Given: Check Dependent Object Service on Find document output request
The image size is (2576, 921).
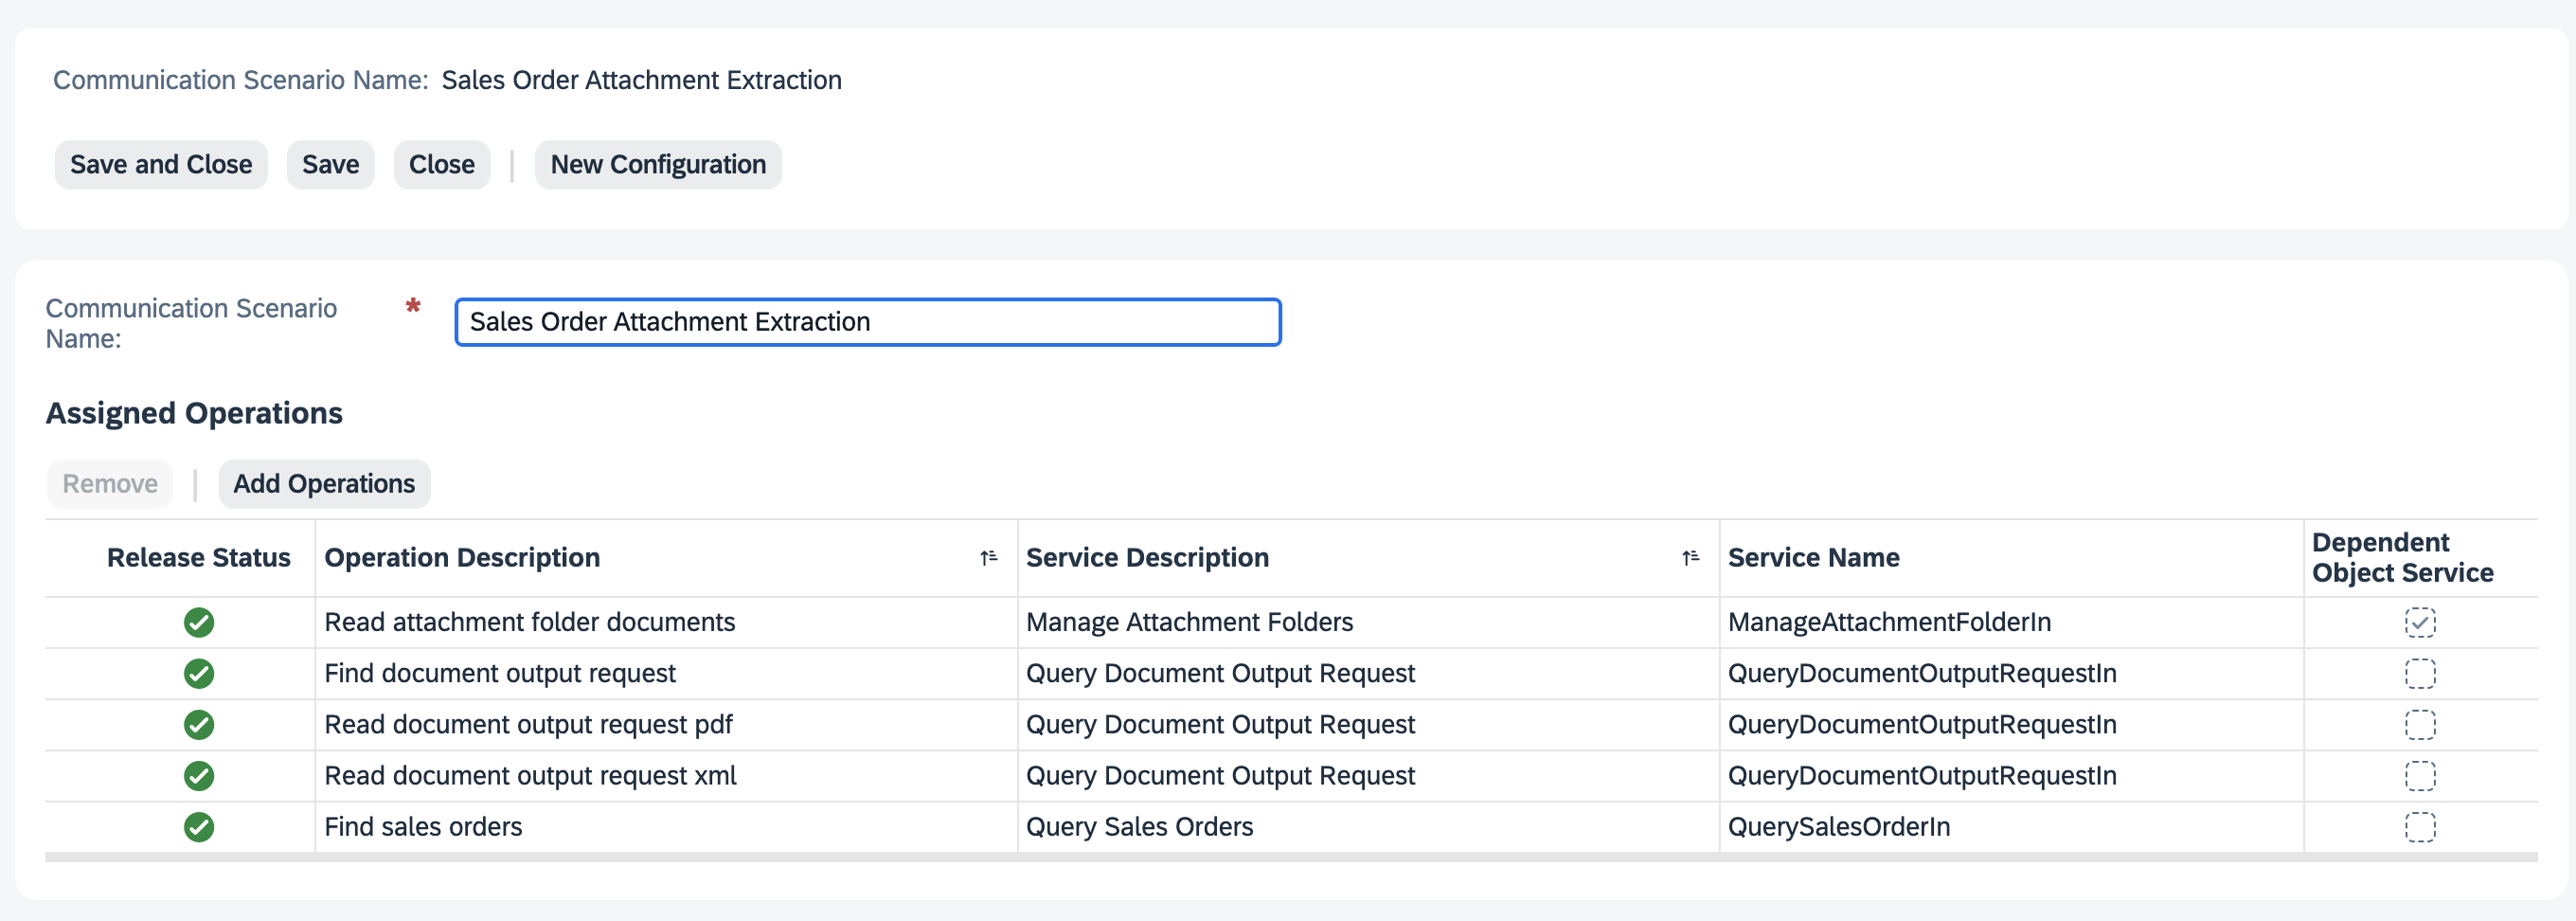Looking at the screenshot, I should (x=2421, y=673).
